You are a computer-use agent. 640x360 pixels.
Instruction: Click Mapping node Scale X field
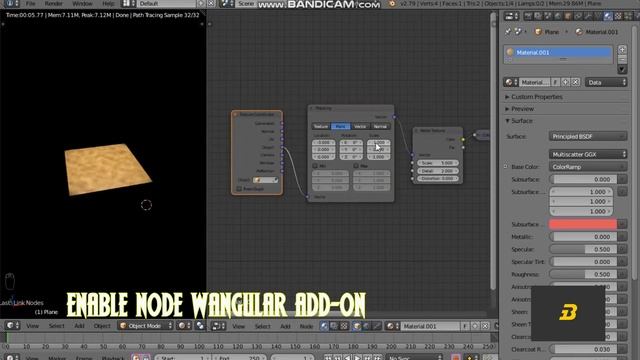379,142
